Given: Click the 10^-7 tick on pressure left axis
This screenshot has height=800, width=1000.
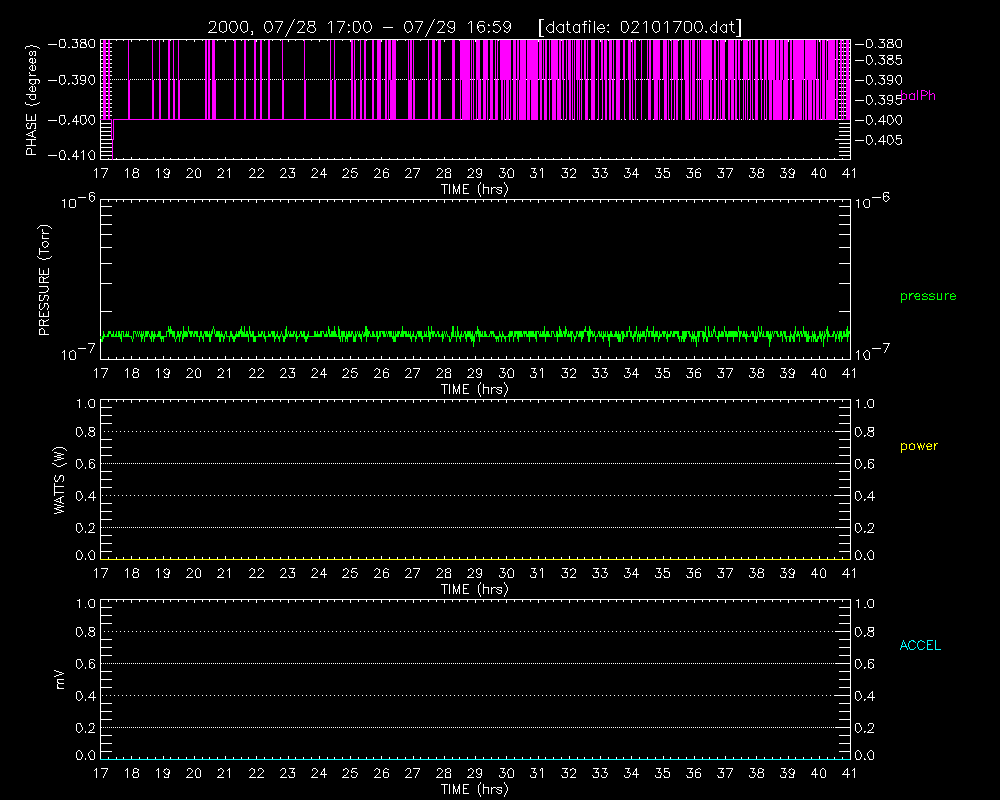Looking at the screenshot, I should 78,352.
